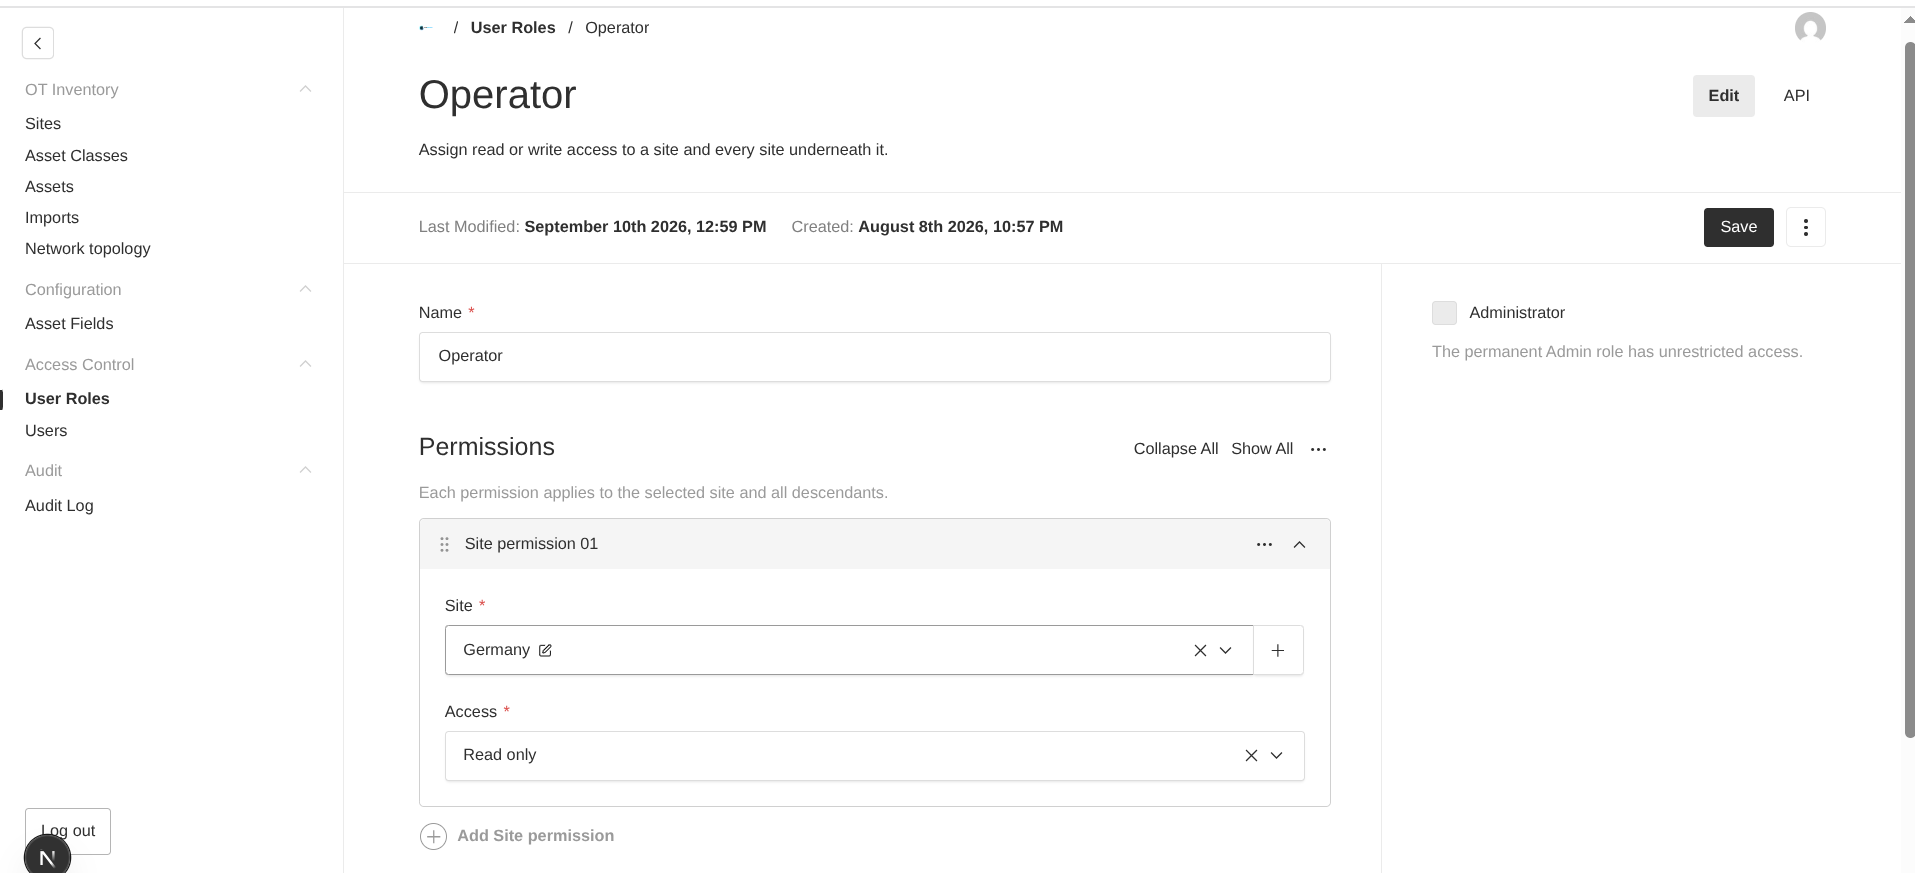The width and height of the screenshot is (1915, 873).
Task: Click the home breadcrumb icon
Action: coord(426,28)
